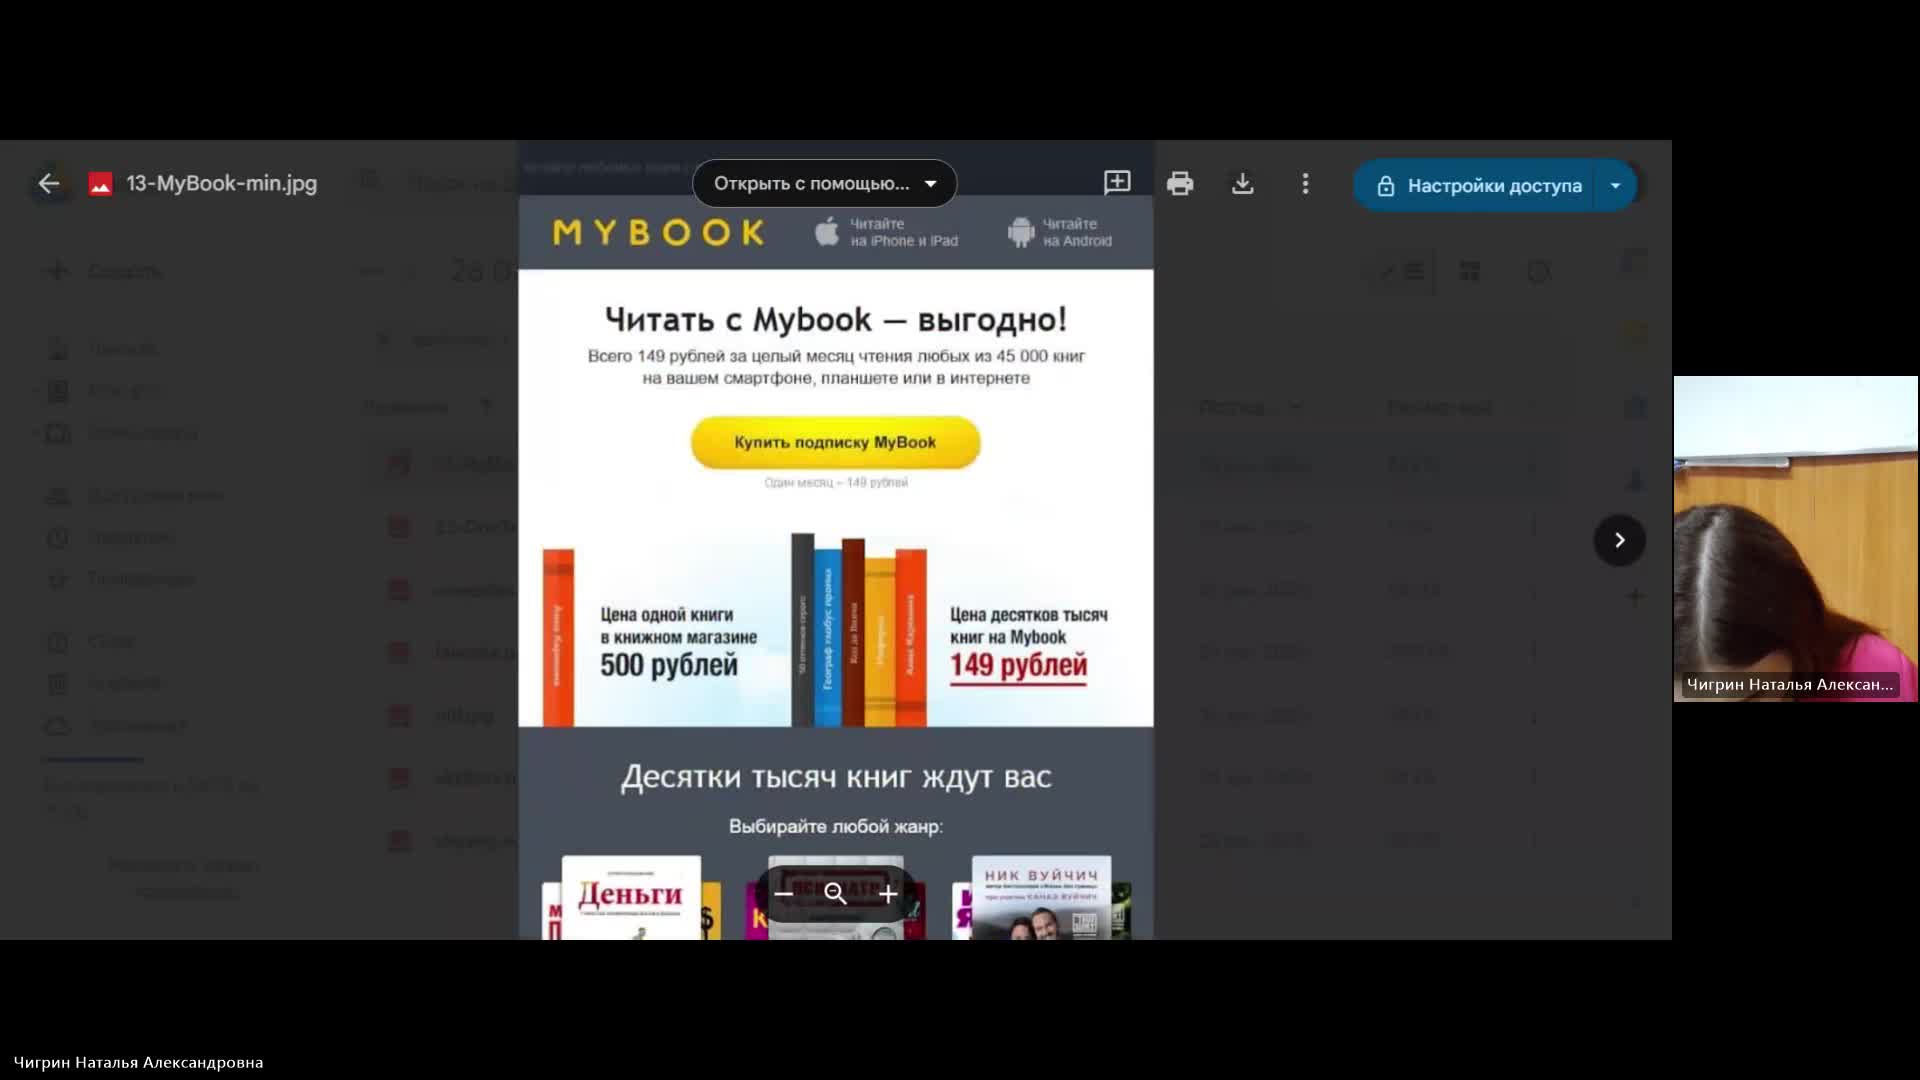
Task: Add a comment with the plus icon
Action: pos(1117,183)
